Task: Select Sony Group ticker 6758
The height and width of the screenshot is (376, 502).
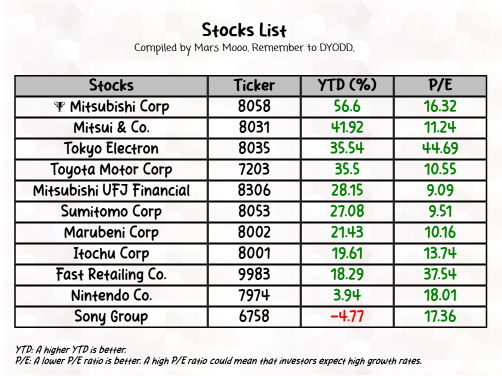Action: [x=254, y=316]
